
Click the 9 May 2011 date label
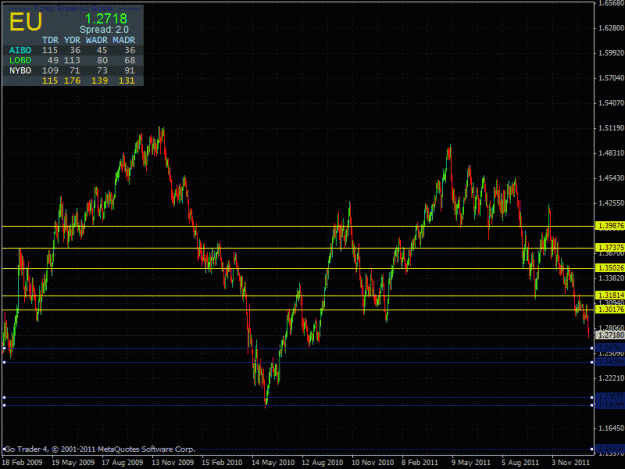pos(471,463)
